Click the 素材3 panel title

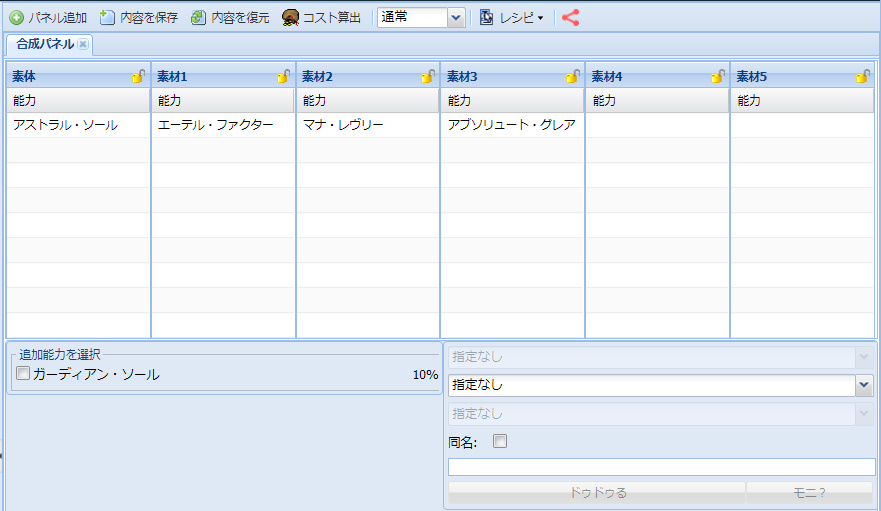tap(462, 76)
